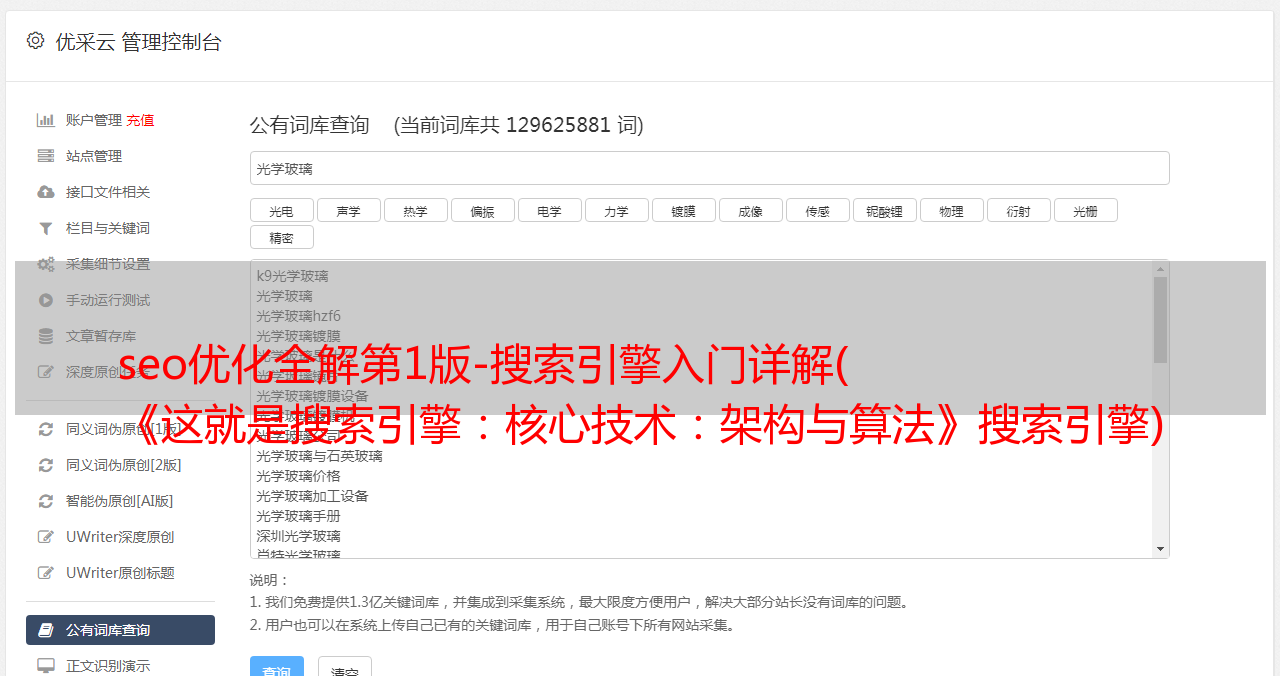Click the filter icon for 栏目与关键词
This screenshot has width=1280, height=676.
pyautogui.click(x=46, y=228)
